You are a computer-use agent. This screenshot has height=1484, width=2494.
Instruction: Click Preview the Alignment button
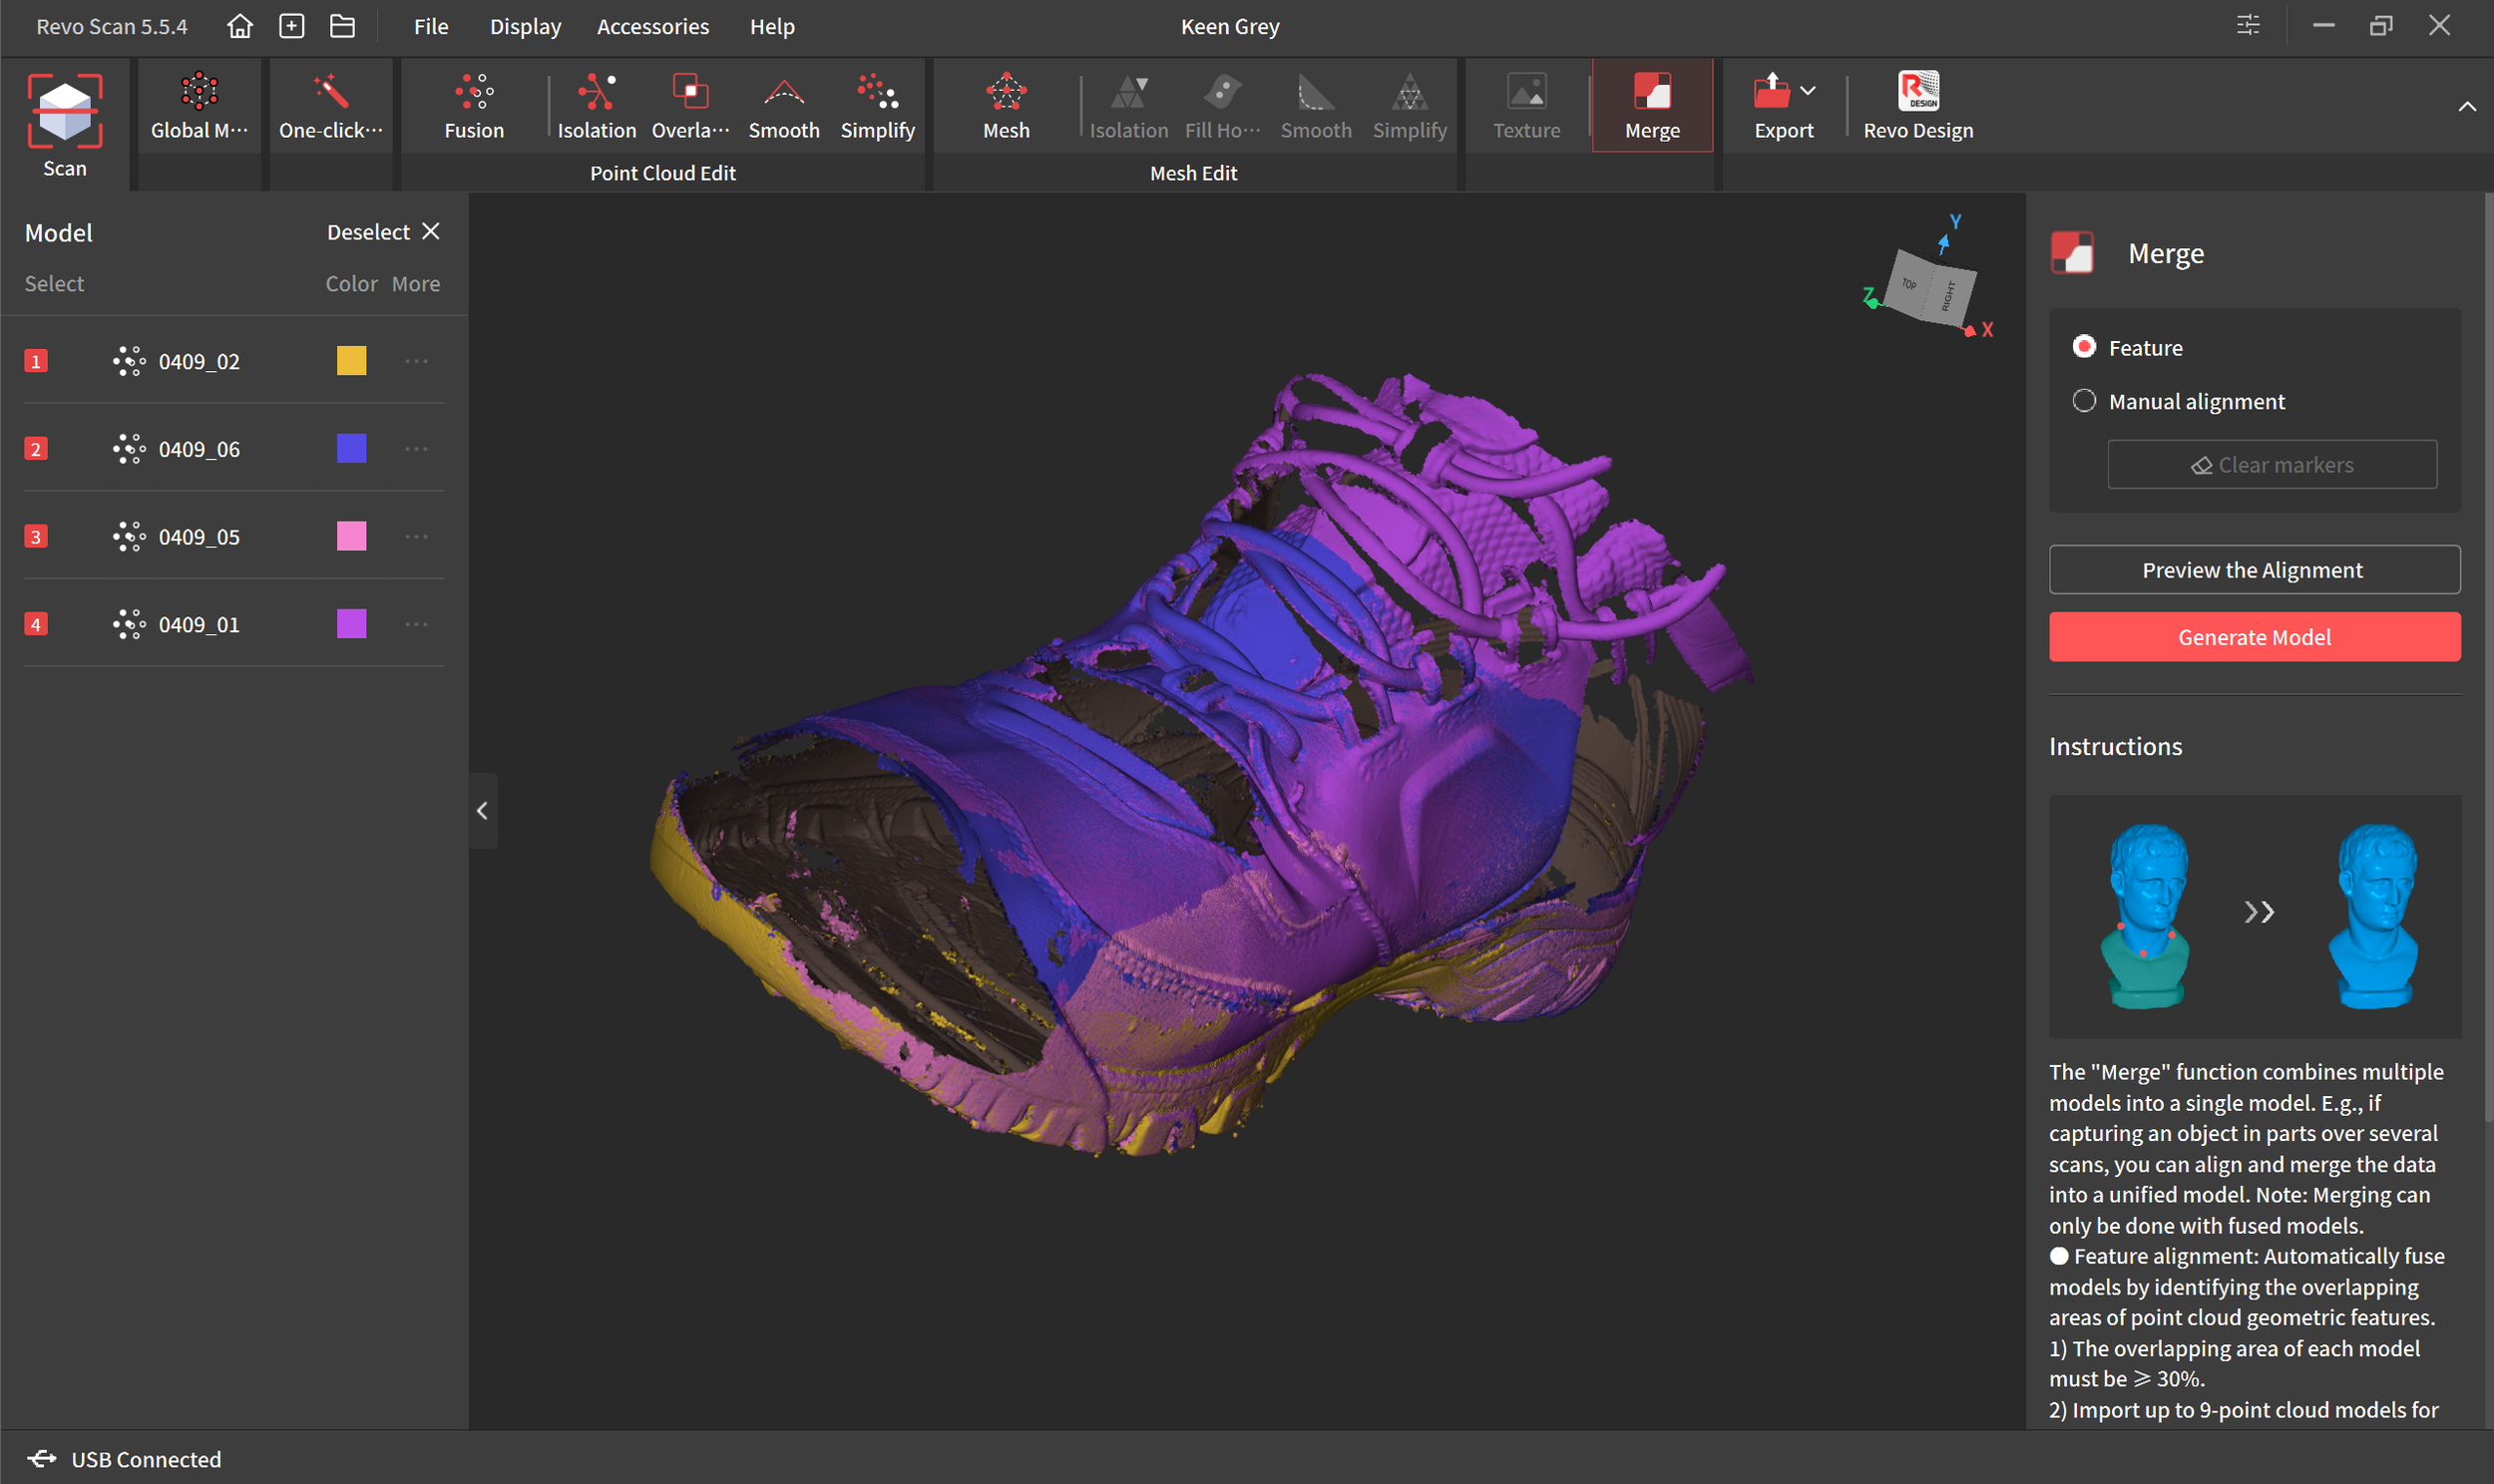tap(2254, 570)
